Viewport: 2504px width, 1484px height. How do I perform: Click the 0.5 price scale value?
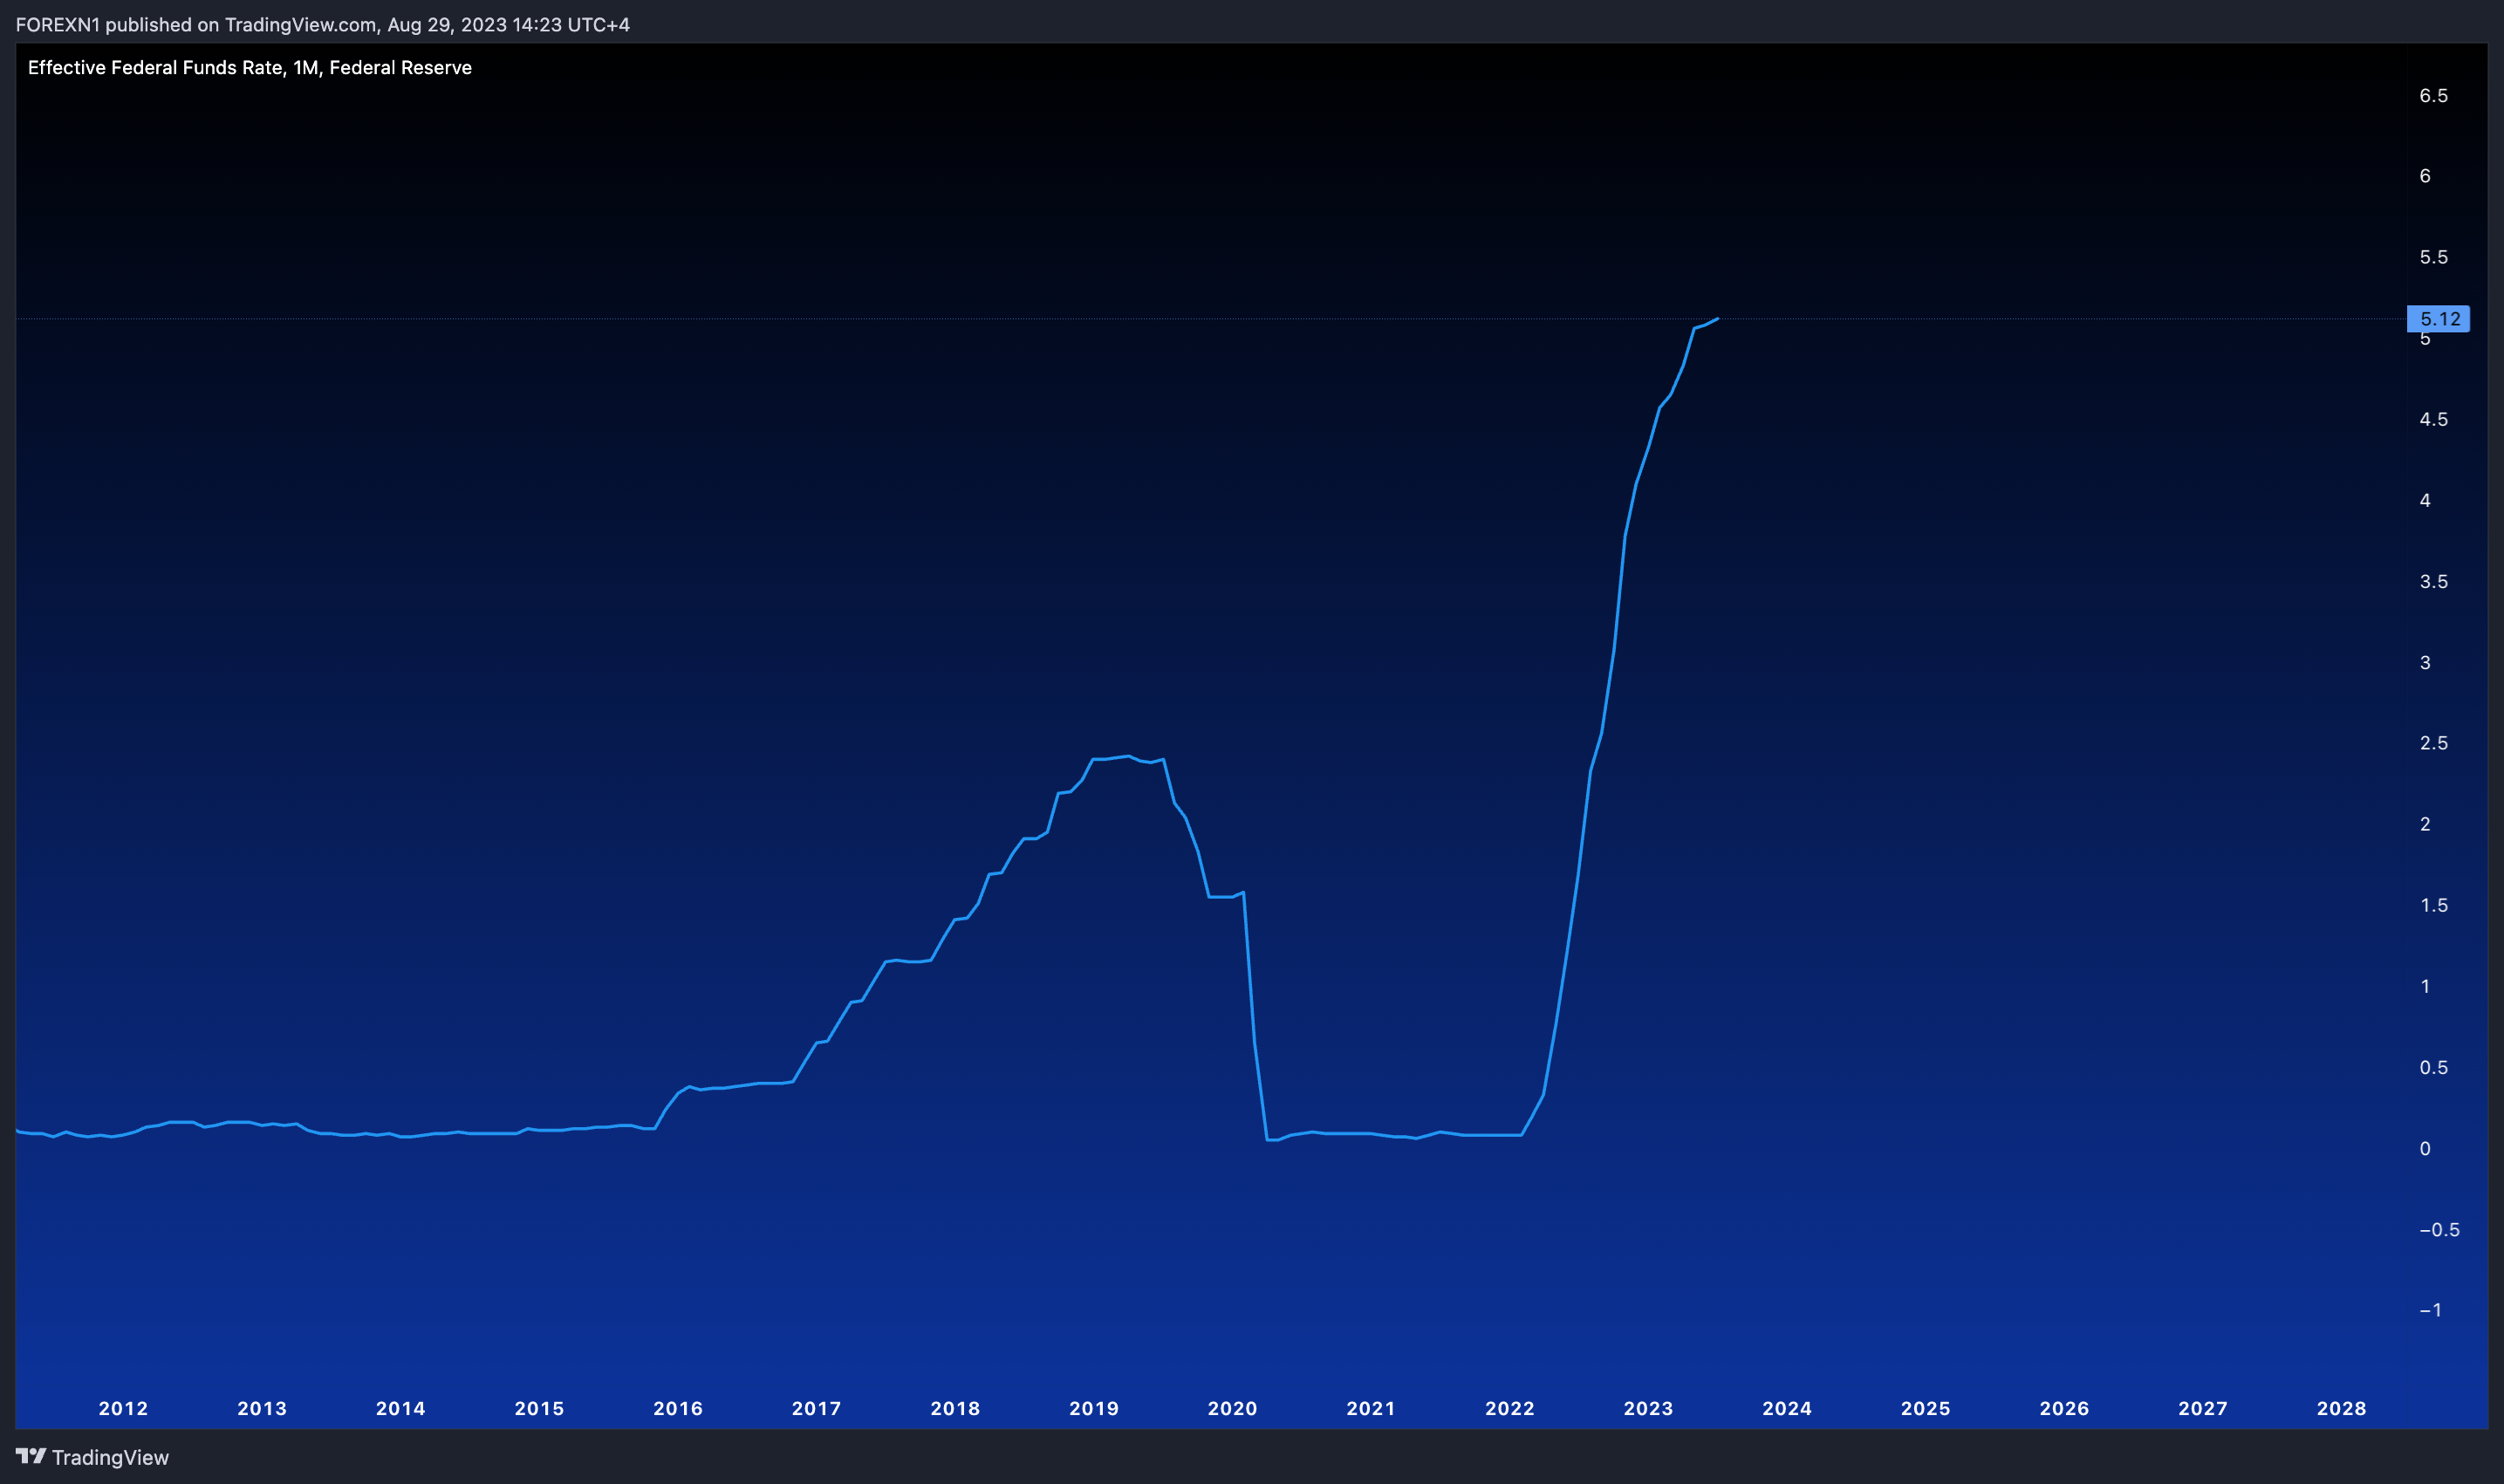2433,1067
